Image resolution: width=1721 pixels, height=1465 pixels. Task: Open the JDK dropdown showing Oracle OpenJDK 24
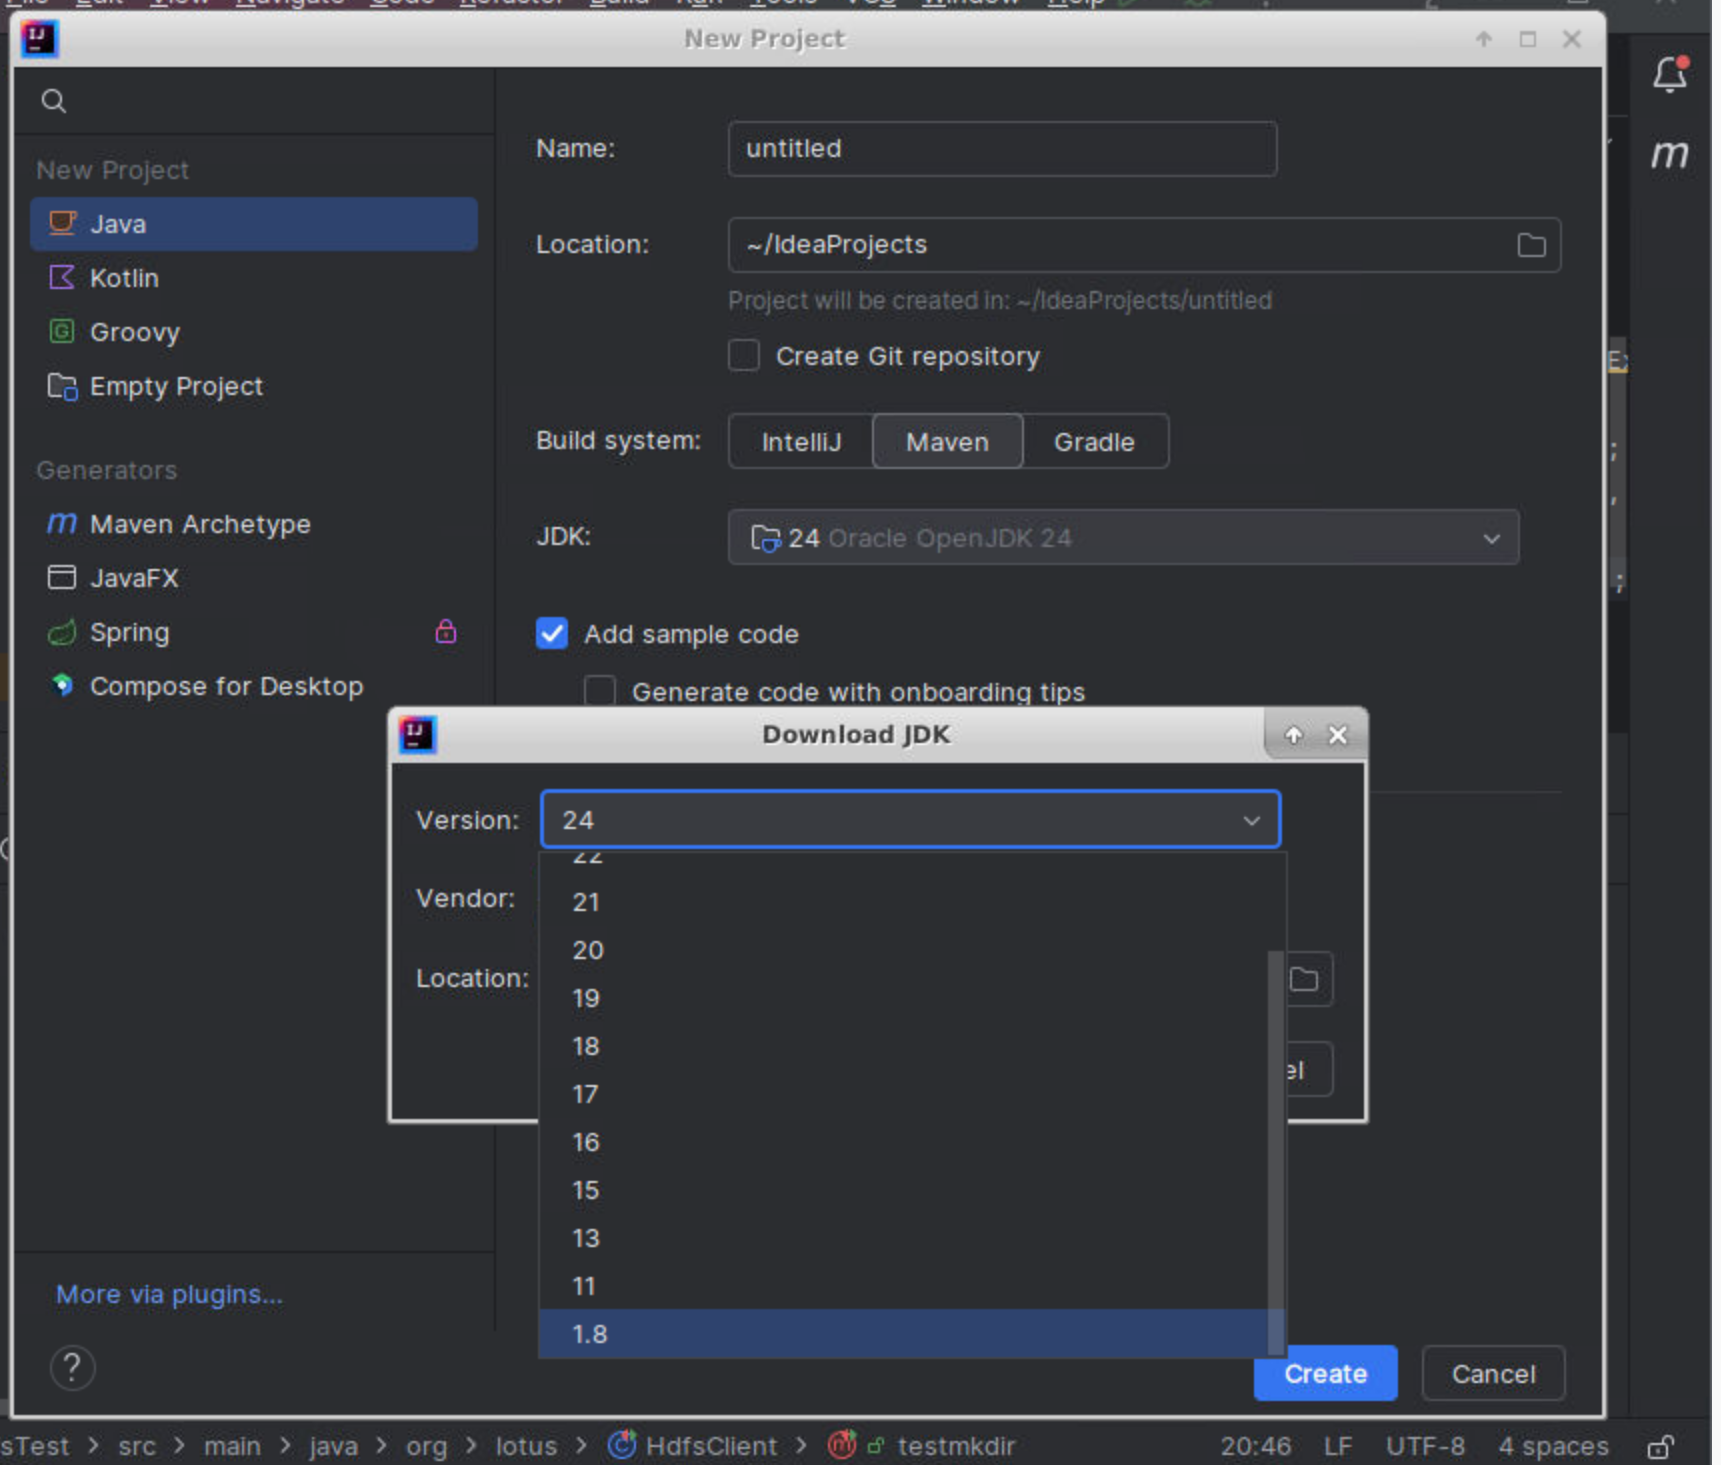(x=1123, y=538)
